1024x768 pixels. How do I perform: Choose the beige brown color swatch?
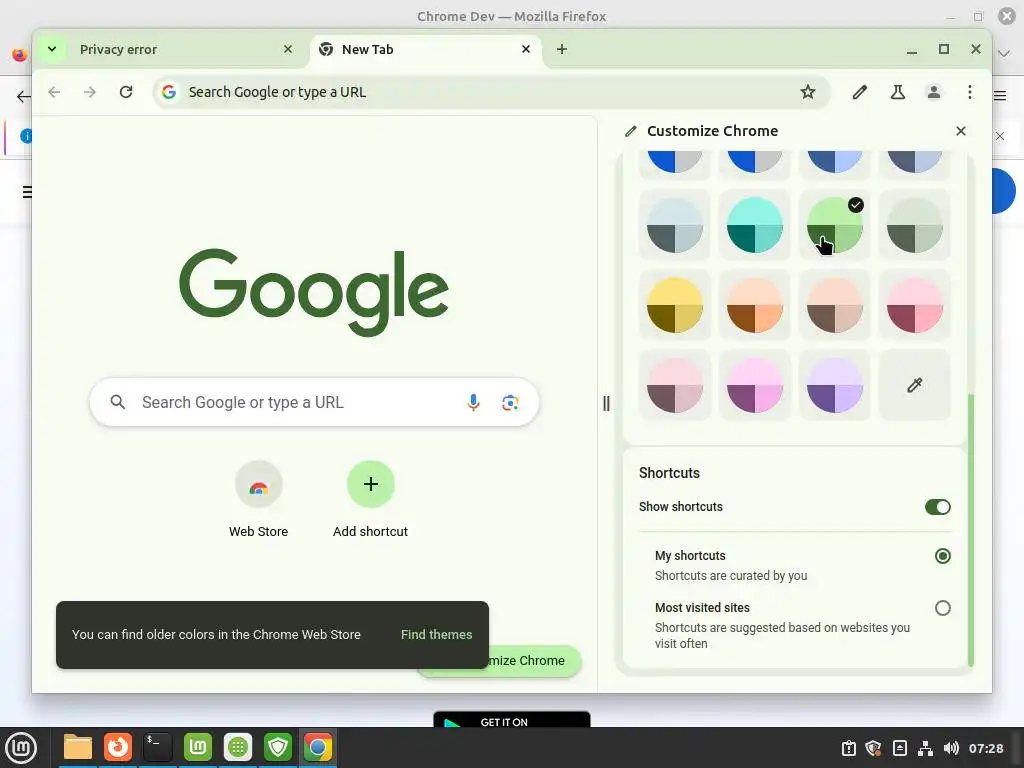835,305
